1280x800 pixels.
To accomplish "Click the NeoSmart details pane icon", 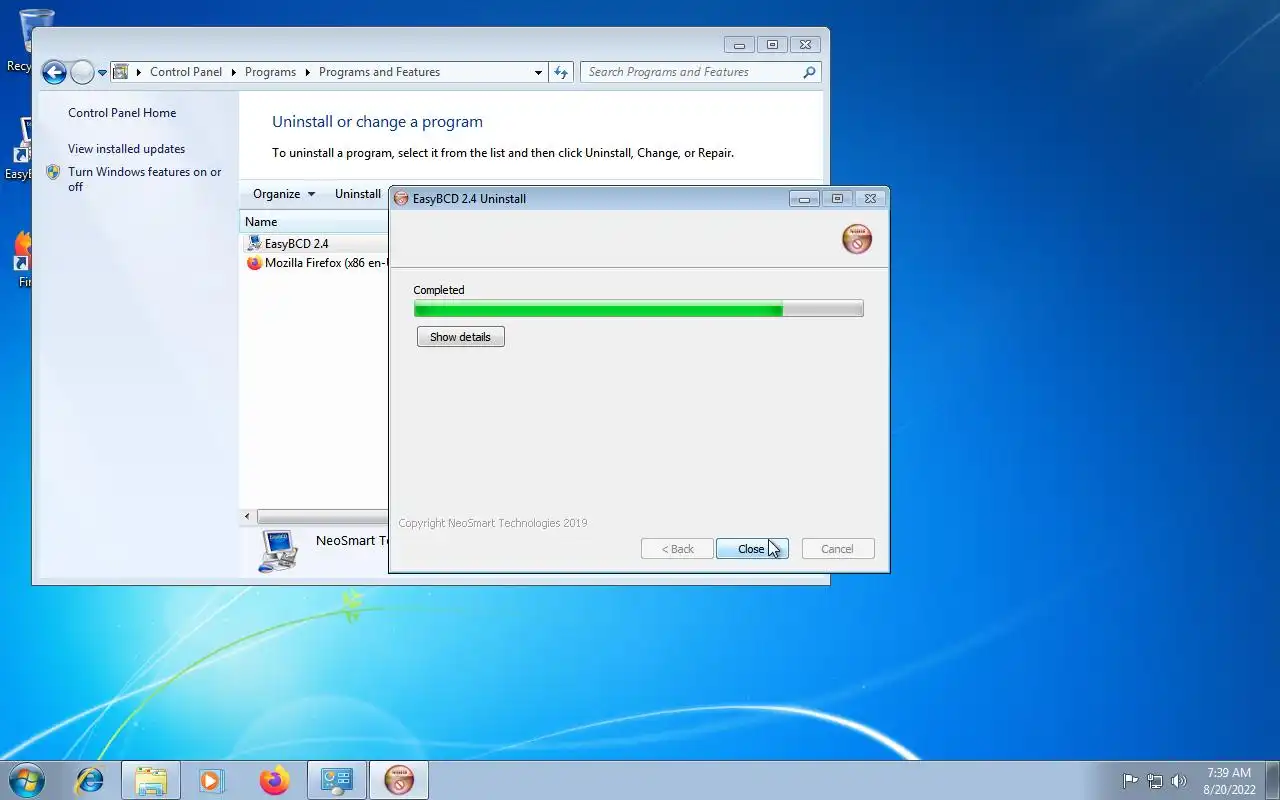I will point(278,551).
